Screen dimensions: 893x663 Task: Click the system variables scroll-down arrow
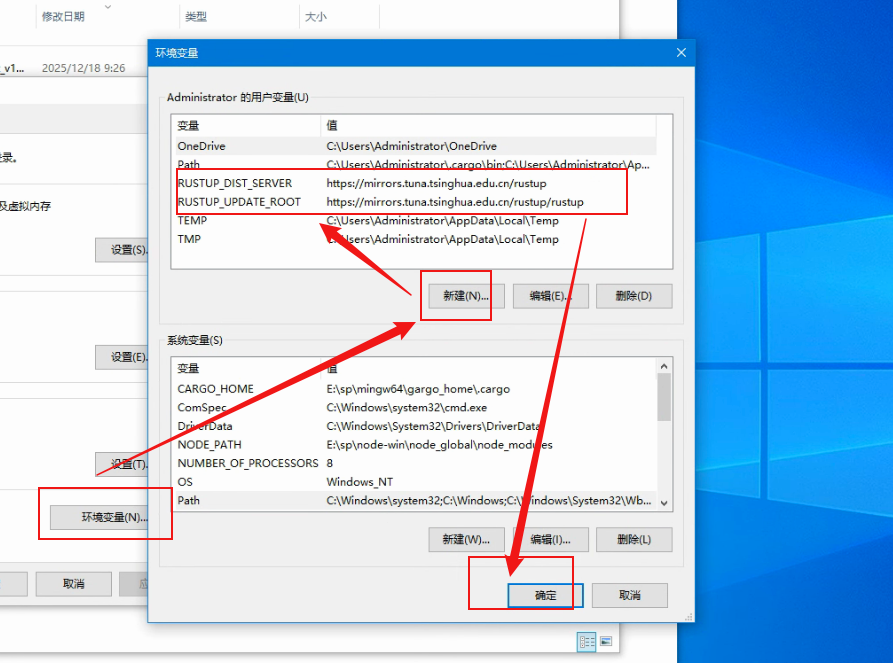(664, 503)
